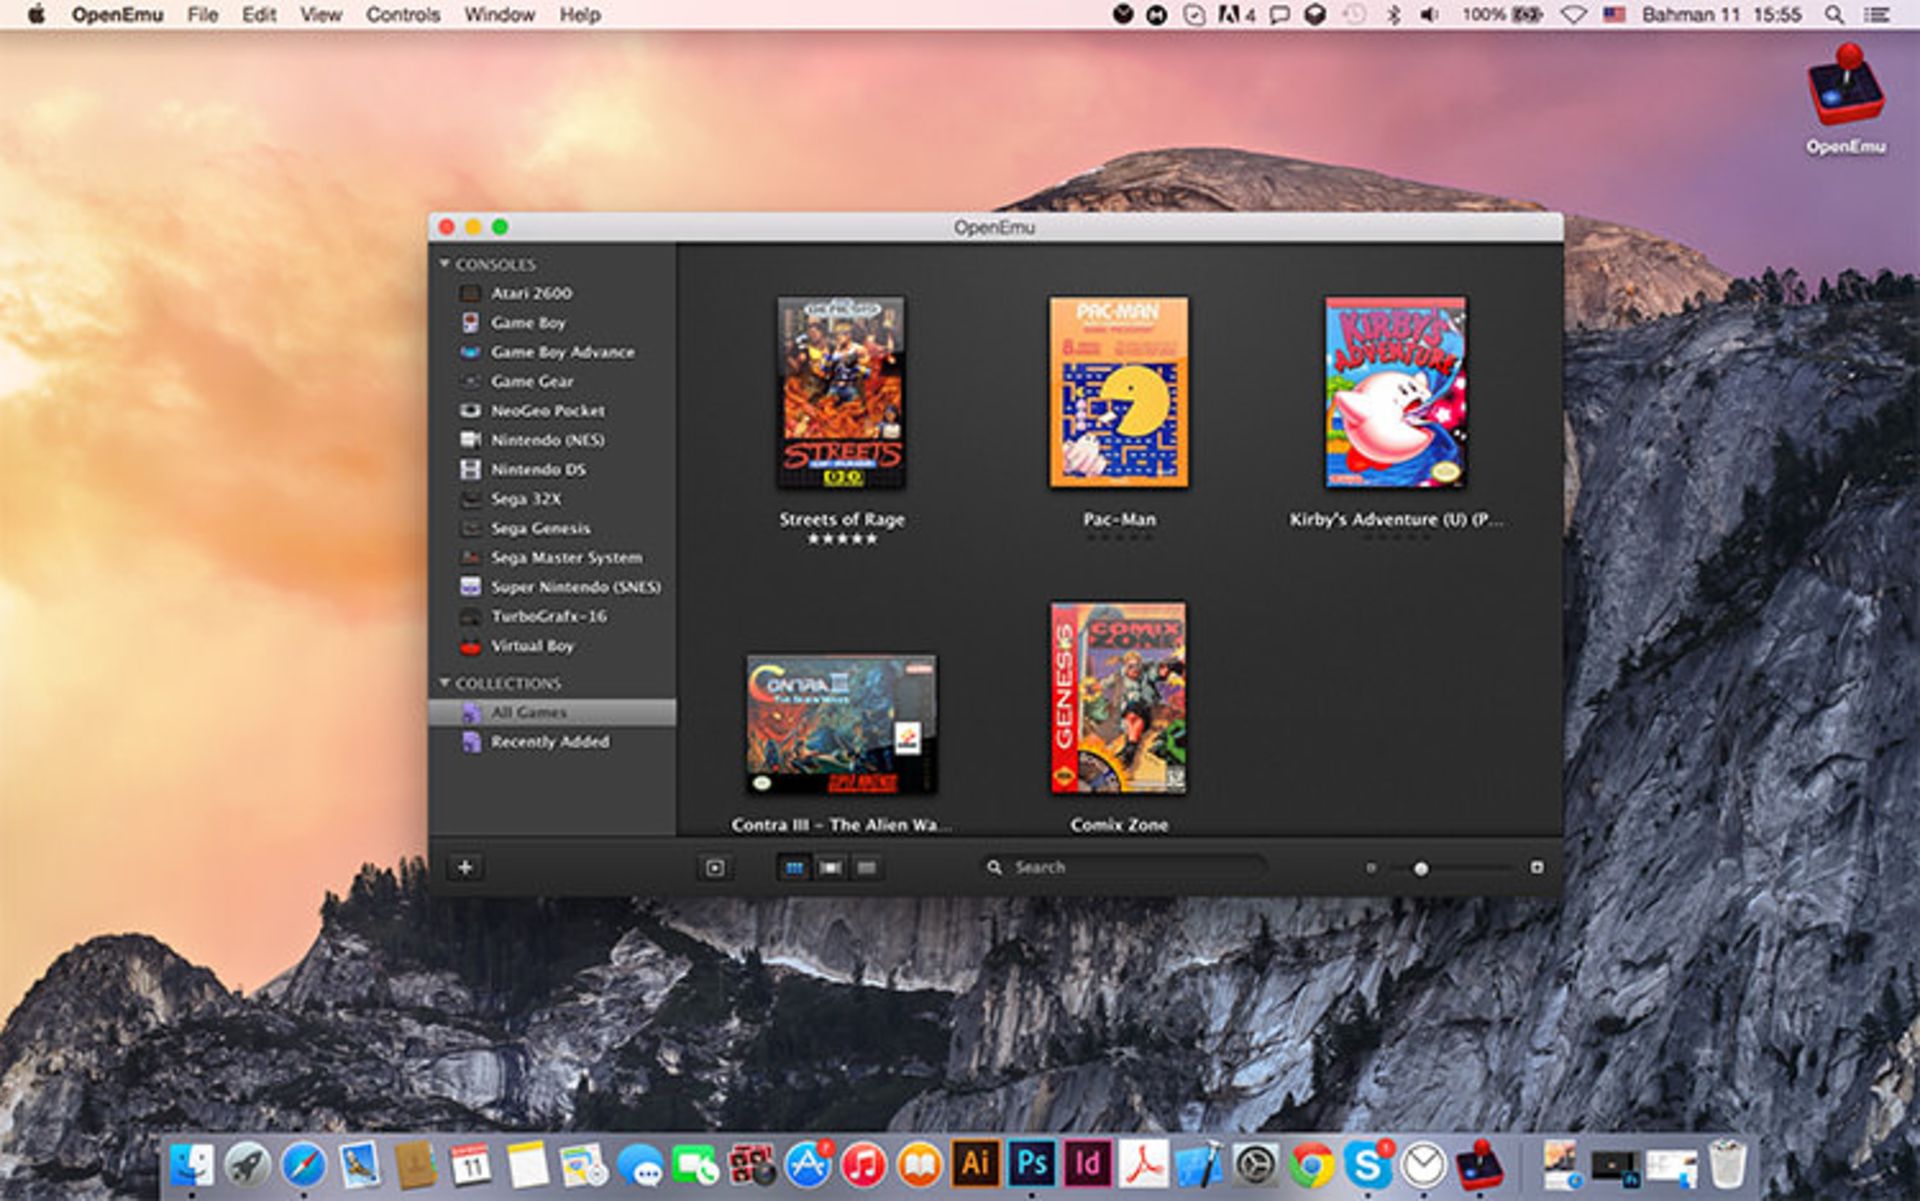Open iTunes from the dock
Image resolution: width=1920 pixels, height=1201 pixels.
coord(863,1165)
